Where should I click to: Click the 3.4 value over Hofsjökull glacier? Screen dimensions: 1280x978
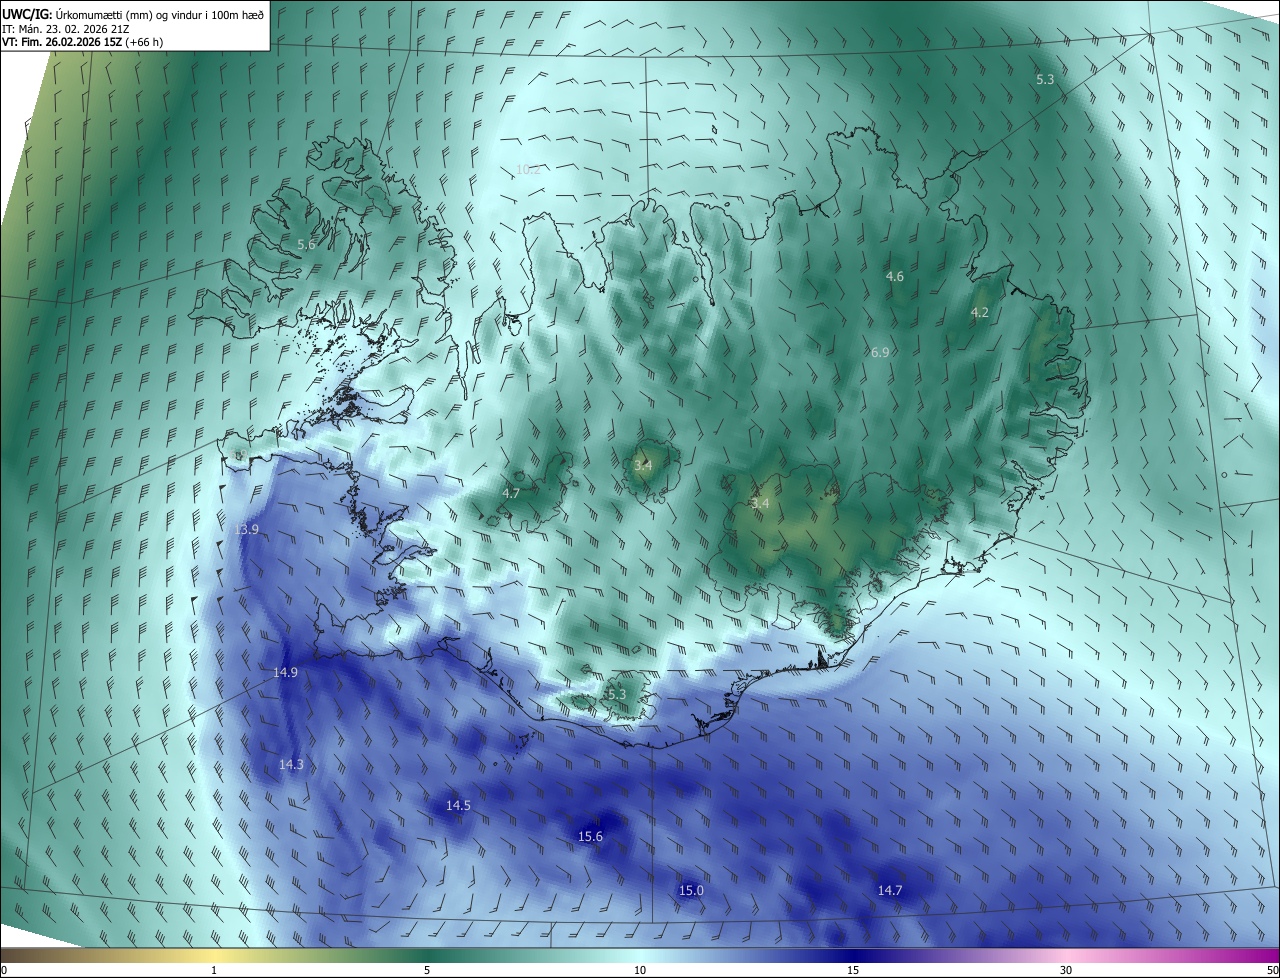coord(643,465)
